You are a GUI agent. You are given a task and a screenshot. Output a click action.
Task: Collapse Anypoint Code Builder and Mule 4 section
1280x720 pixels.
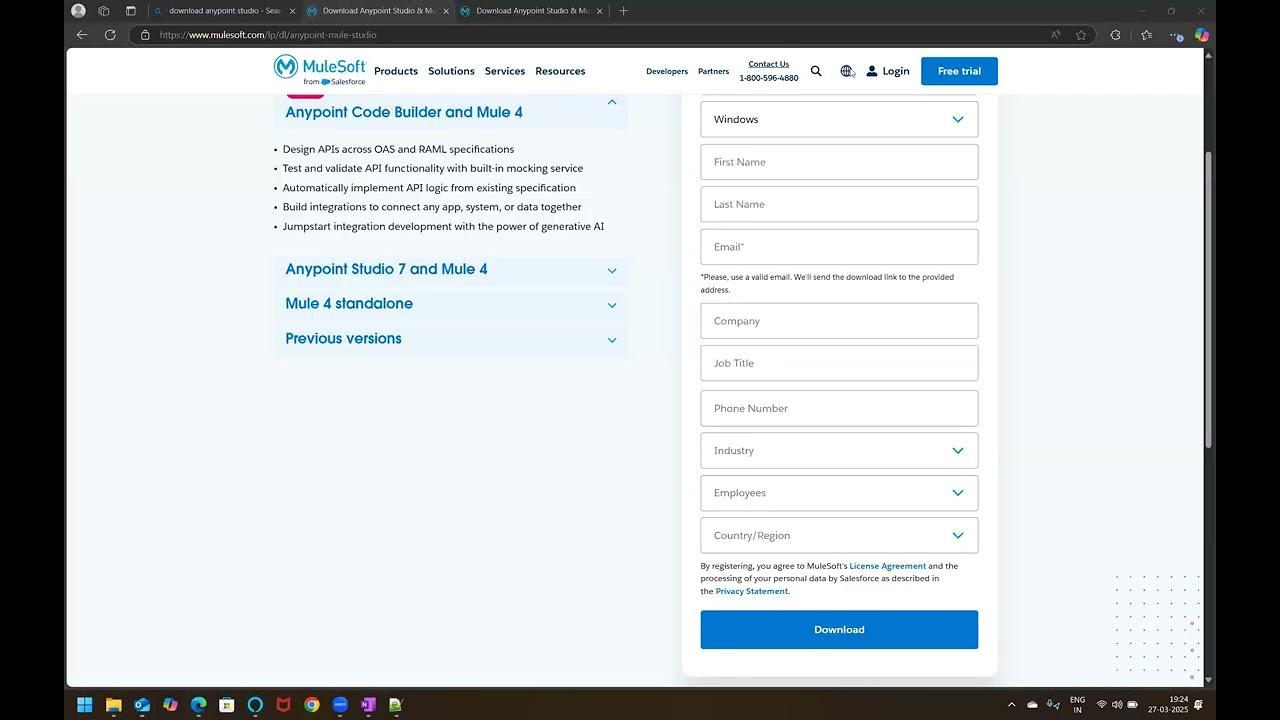(x=612, y=102)
